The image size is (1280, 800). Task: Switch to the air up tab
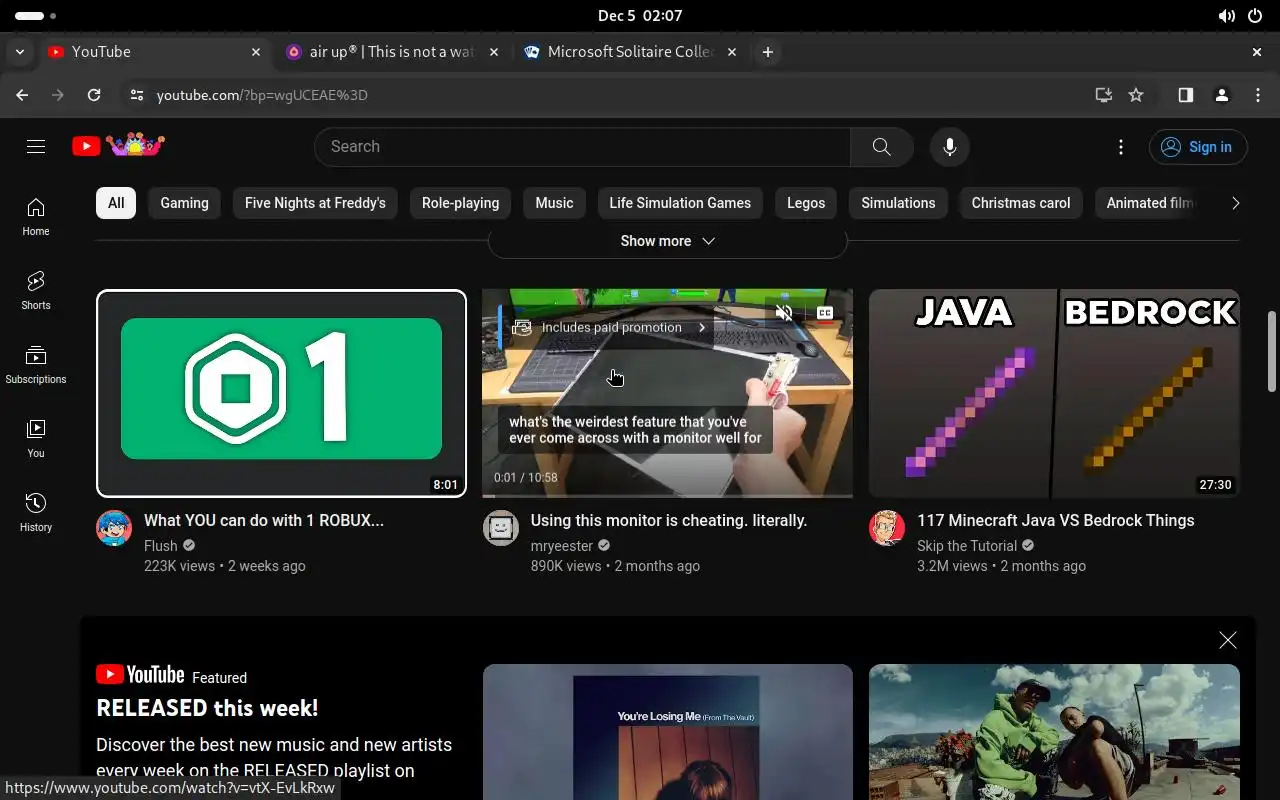pos(392,52)
